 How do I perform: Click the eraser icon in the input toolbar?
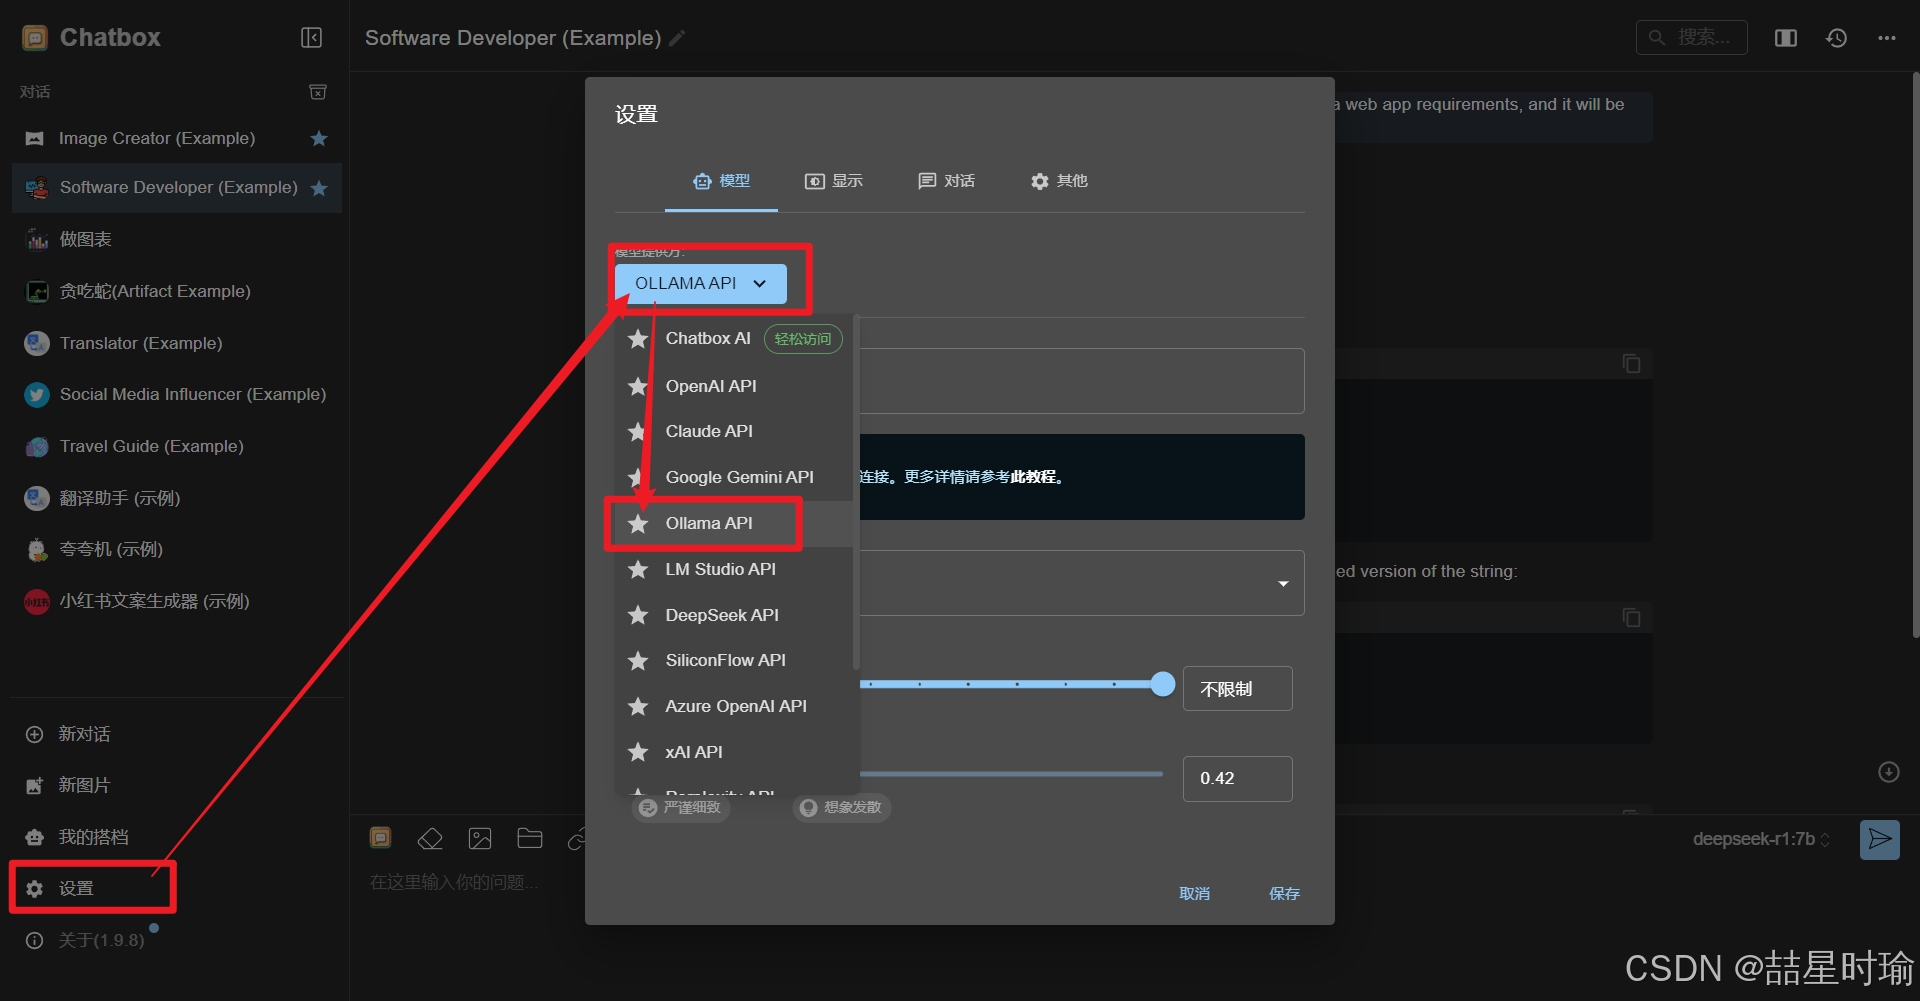(x=430, y=839)
